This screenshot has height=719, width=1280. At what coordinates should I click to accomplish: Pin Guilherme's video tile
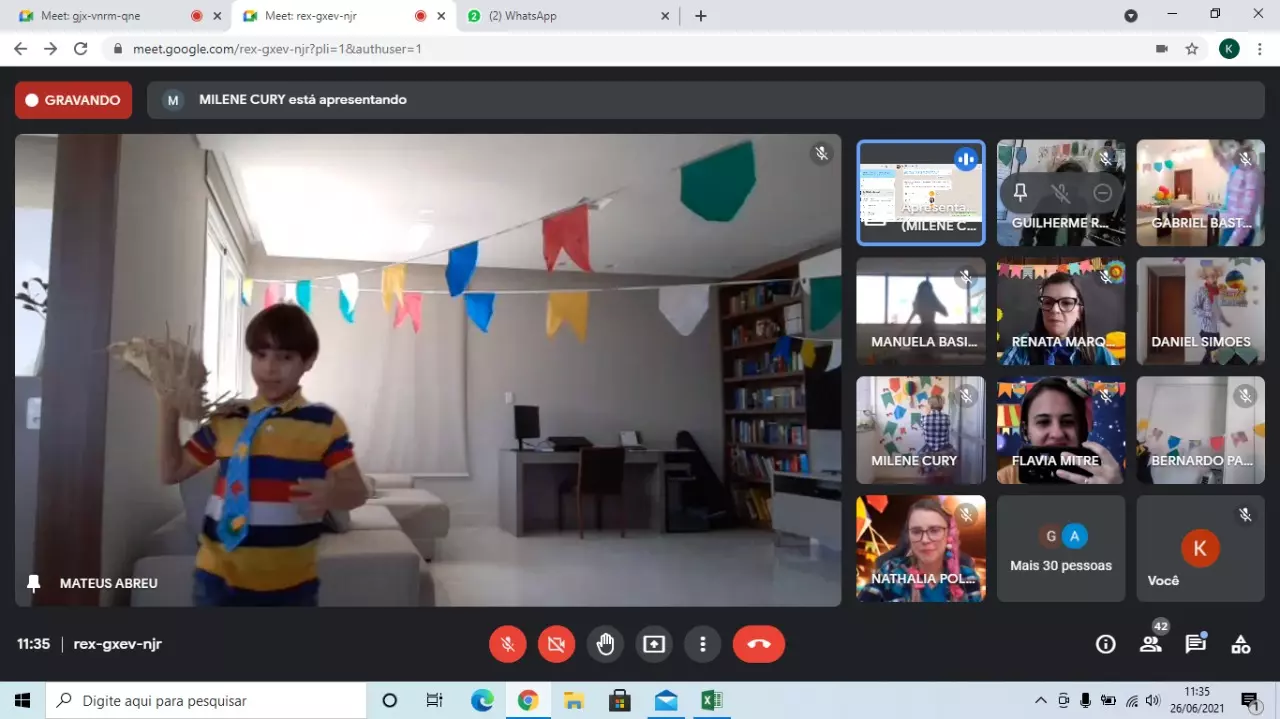tap(1020, 193)
